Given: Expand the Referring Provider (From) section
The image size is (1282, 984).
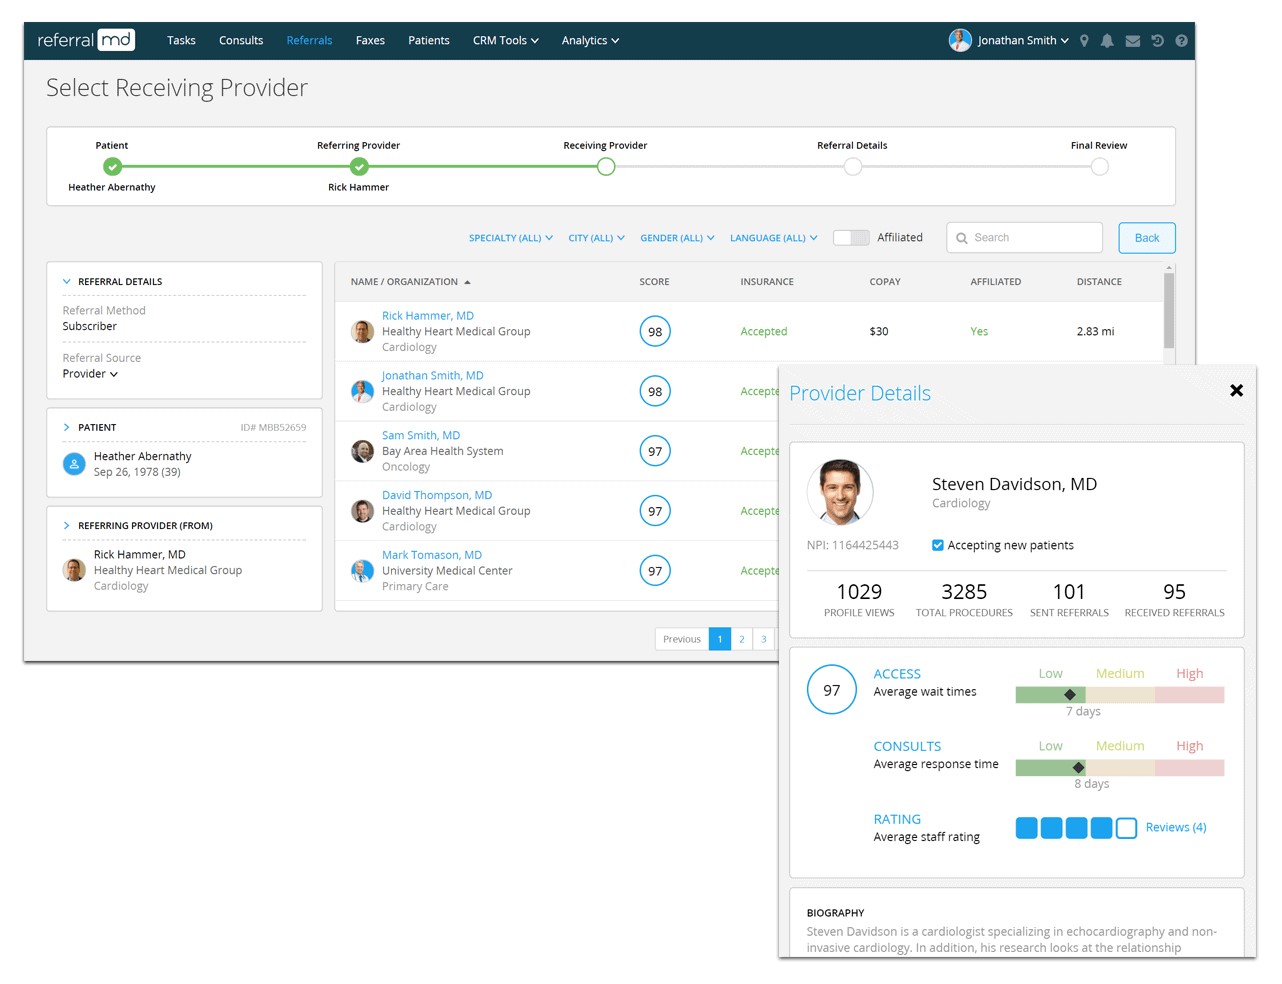Looking at the screenshot, I should [x=67, y=526].
